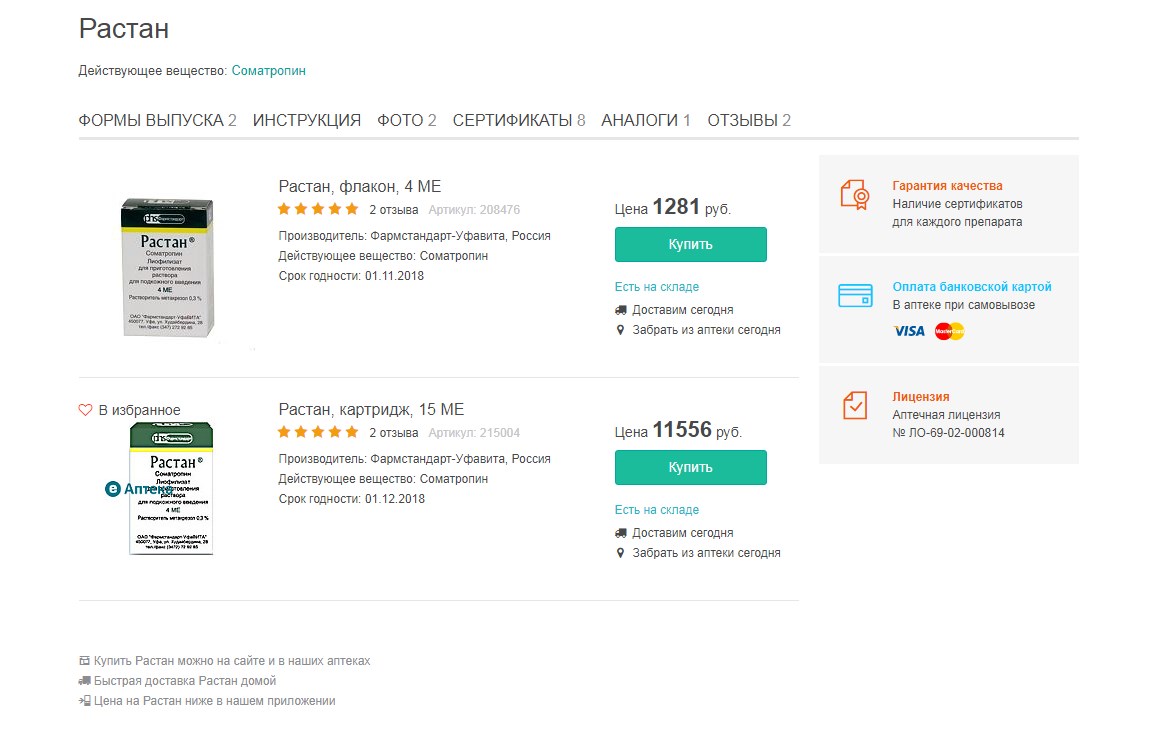The width and height of the screenshot is (1161, 737).
Task: Click the pharmacy pickup pin icon for the 15 МЕ cartridge
Action: 621,553
